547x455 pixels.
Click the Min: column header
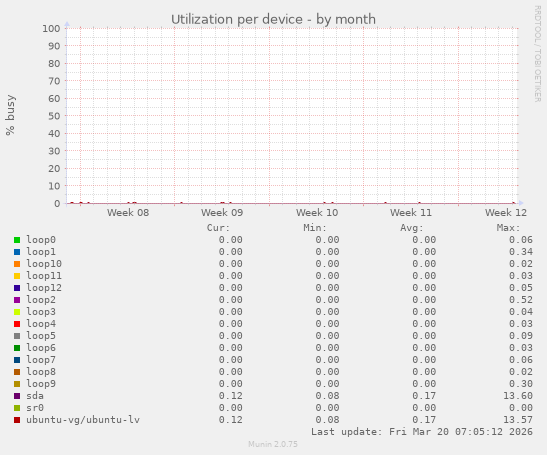click(315, 228)
